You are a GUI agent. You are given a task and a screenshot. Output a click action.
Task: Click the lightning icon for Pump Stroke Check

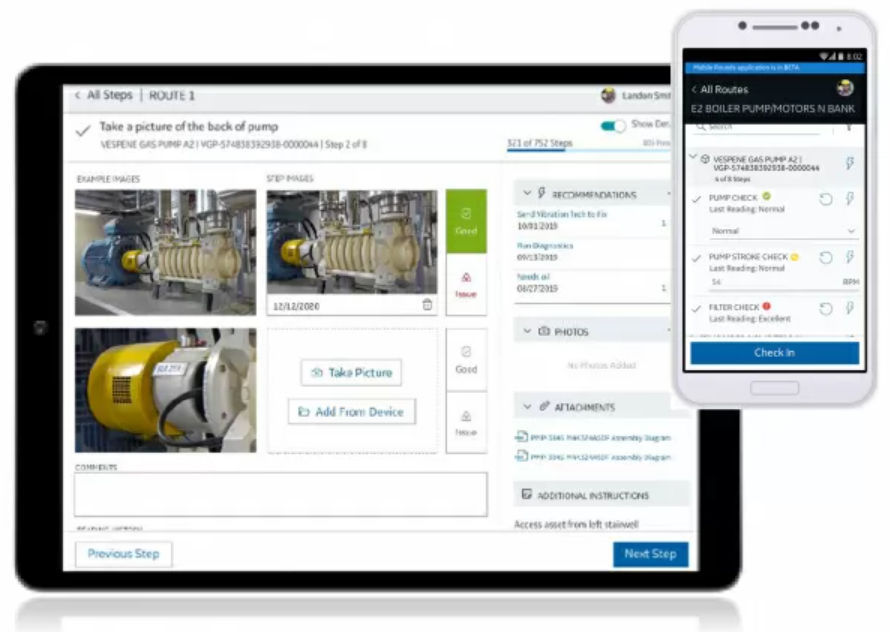coord(850,258)
